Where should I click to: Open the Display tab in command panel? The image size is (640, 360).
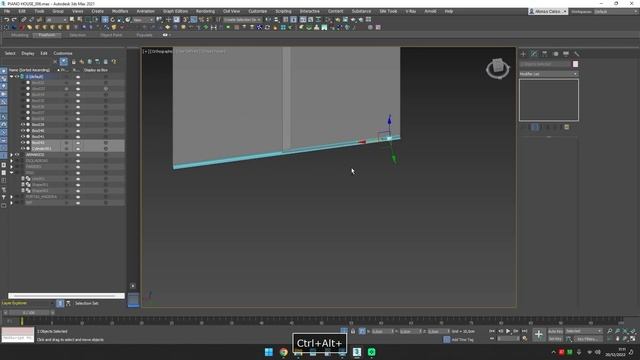(566, 54)
